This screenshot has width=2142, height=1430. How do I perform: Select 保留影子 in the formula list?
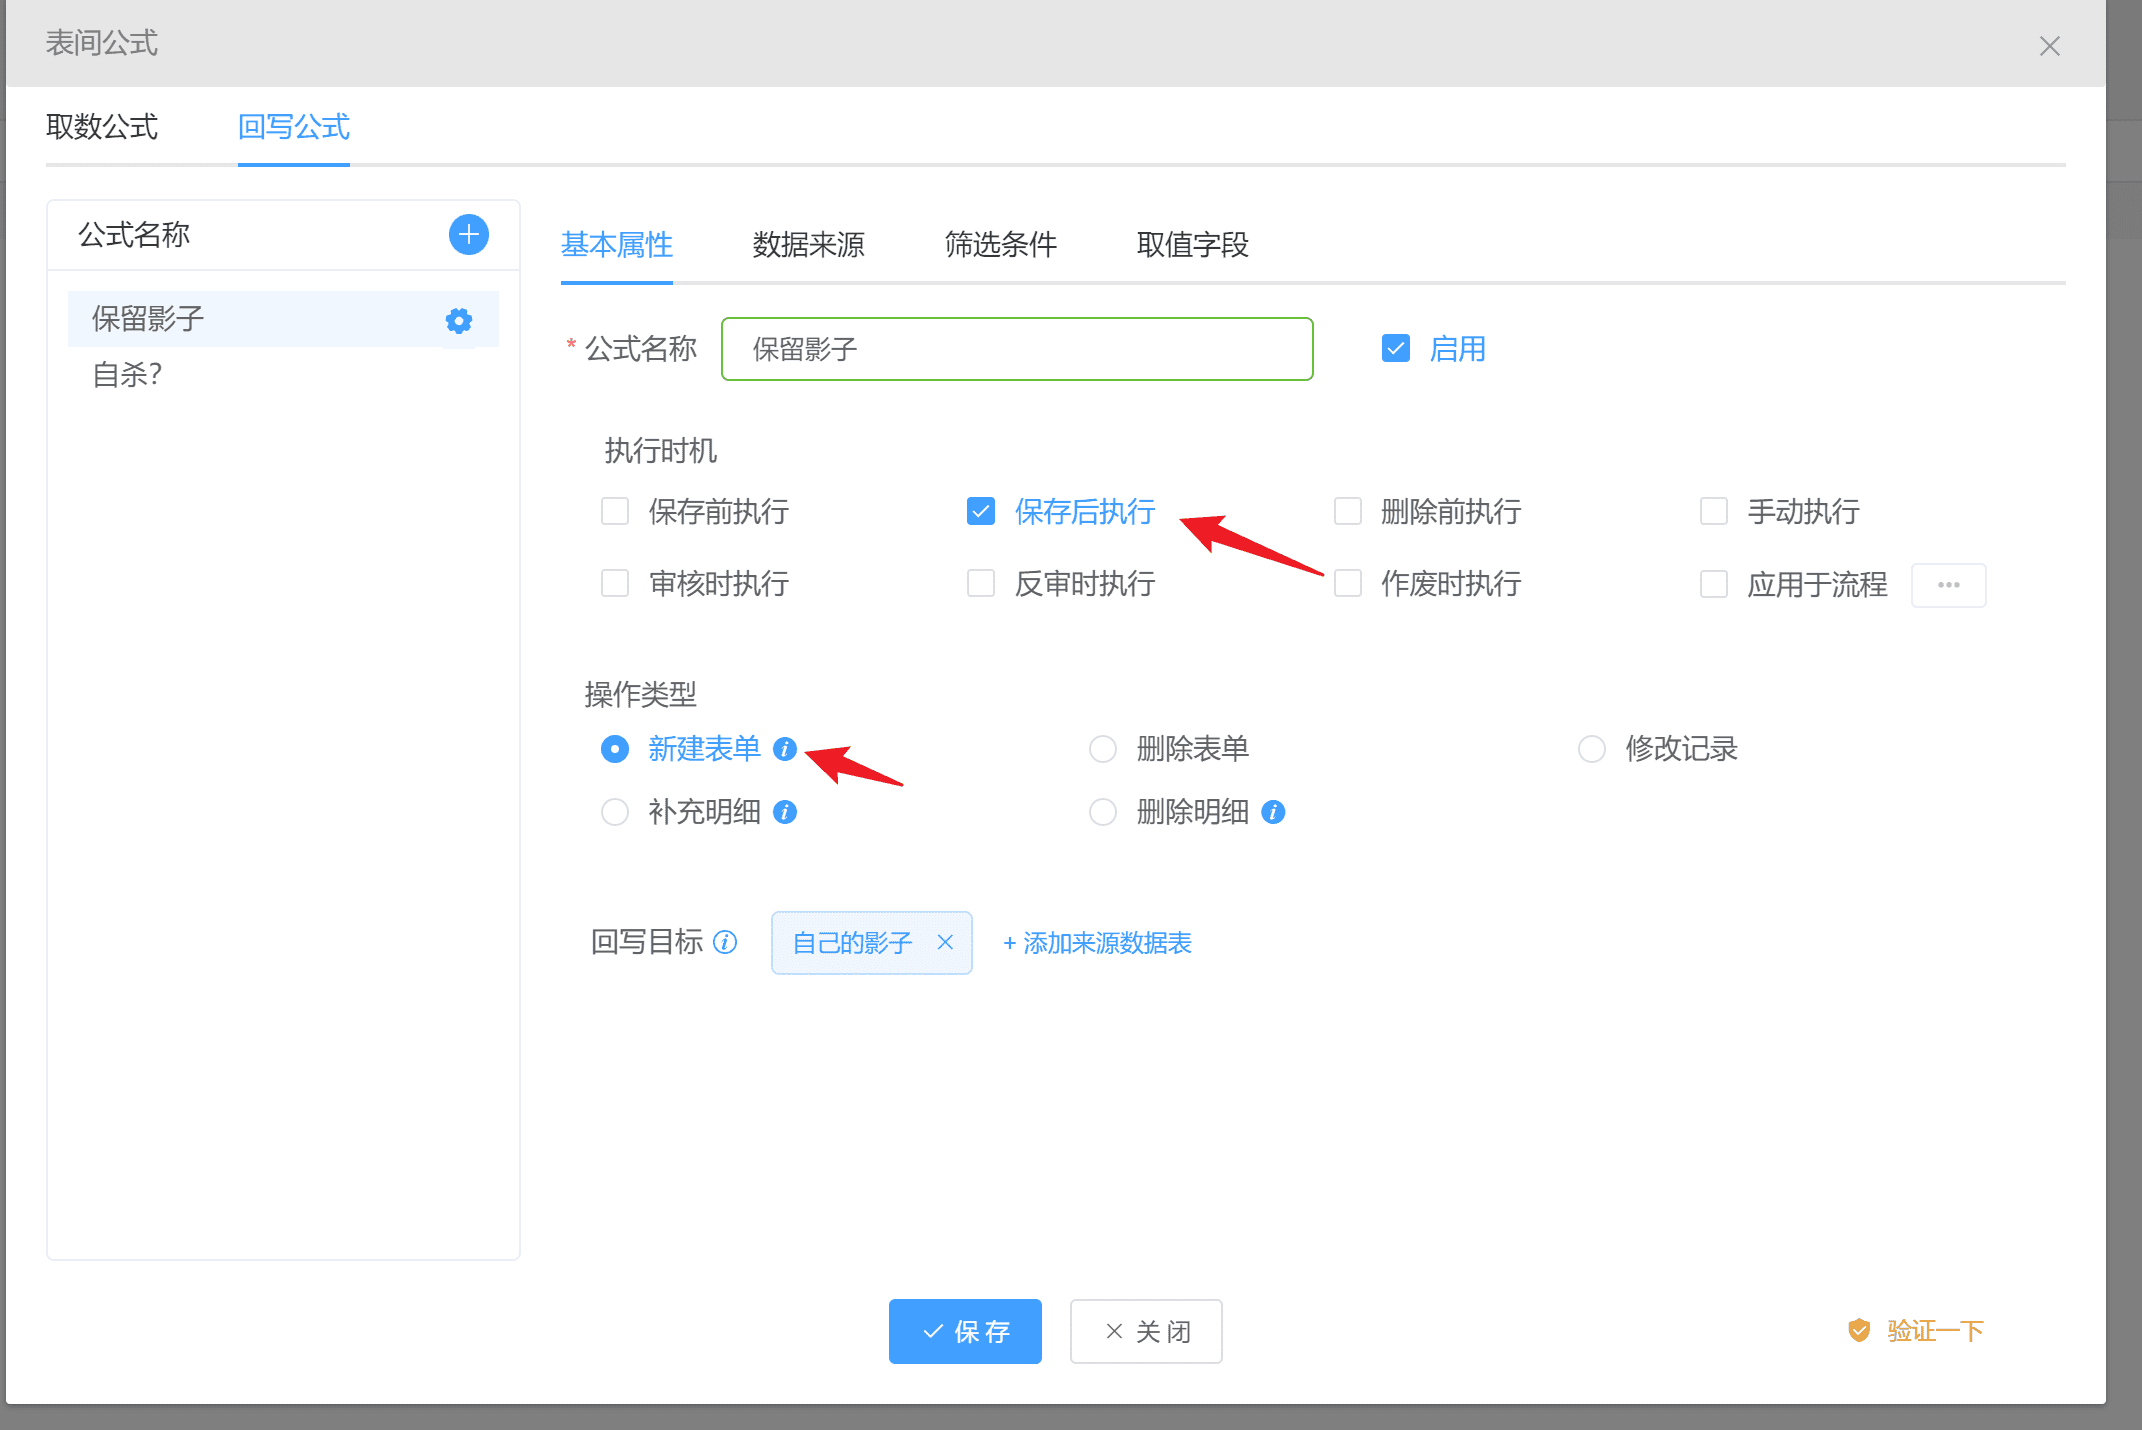tap(283, 319)
